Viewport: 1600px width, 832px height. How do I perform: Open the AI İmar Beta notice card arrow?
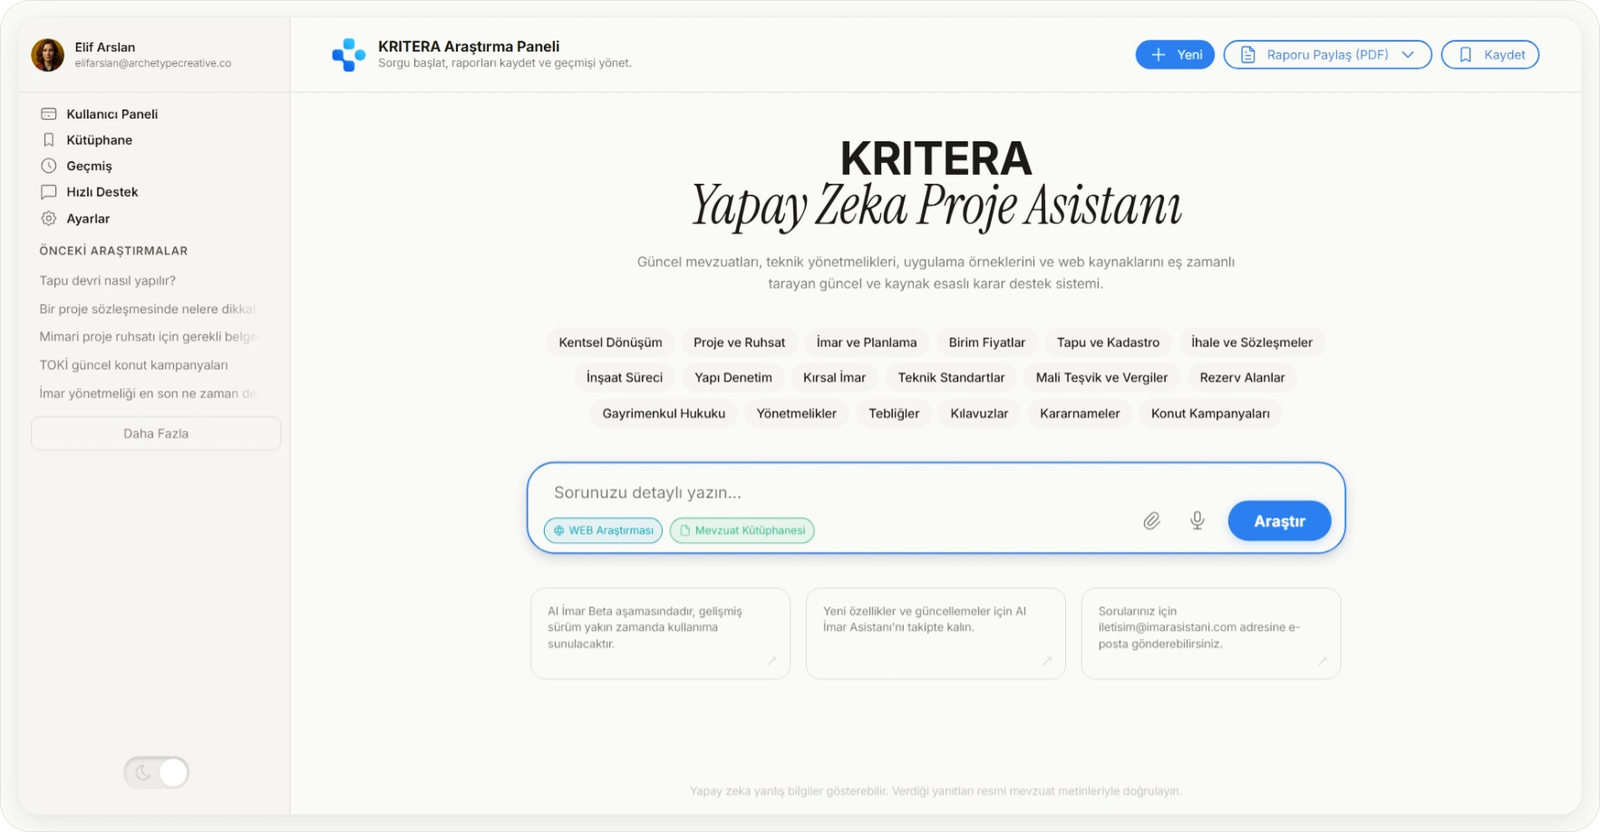tap(772, 661)
